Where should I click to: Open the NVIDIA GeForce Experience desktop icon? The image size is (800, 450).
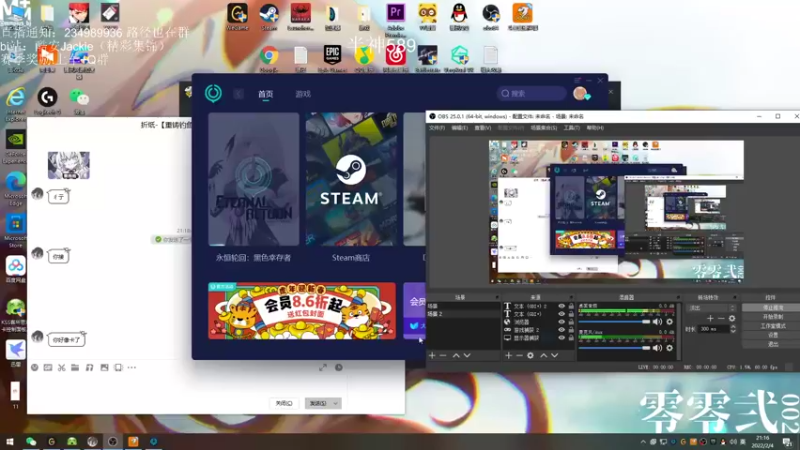15,139
